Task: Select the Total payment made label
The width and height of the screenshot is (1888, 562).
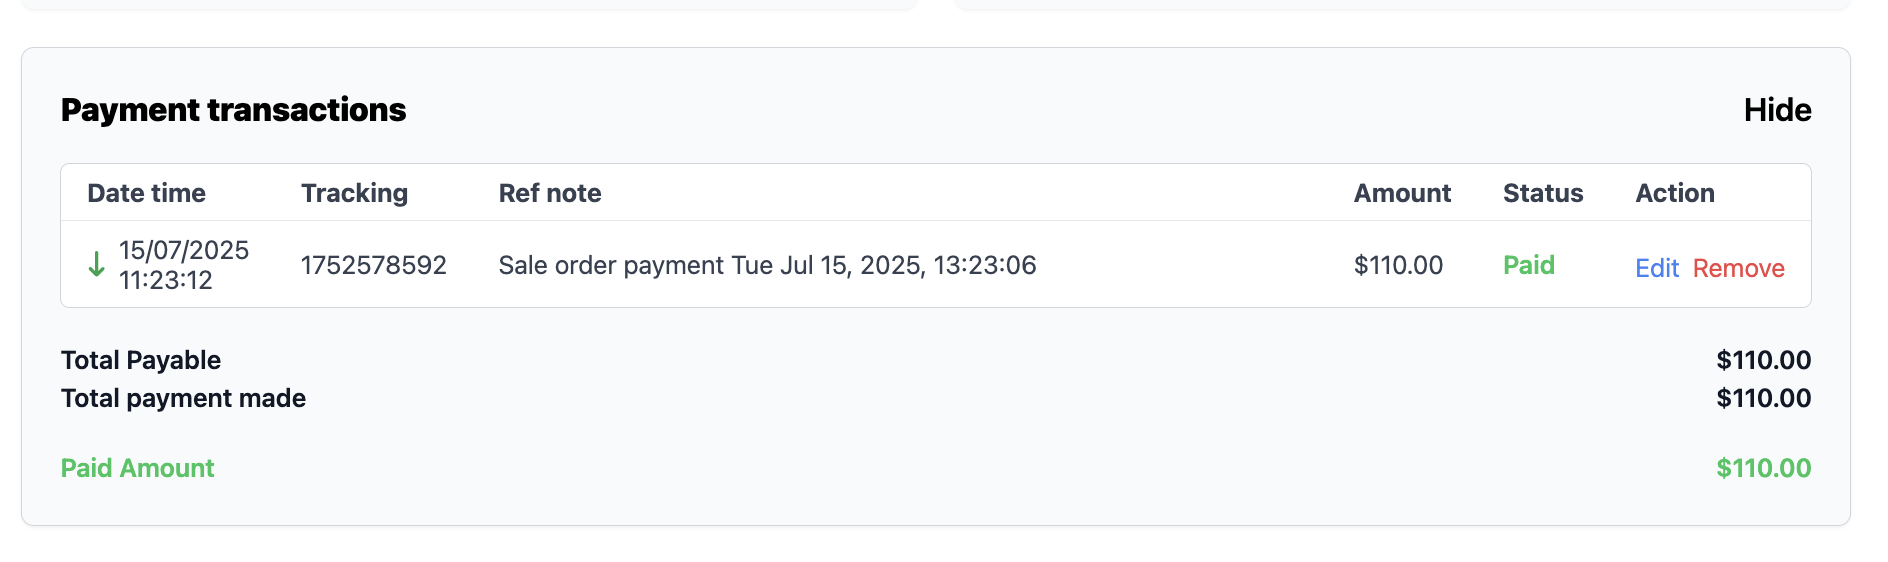Action: click(x=183, y=398)
